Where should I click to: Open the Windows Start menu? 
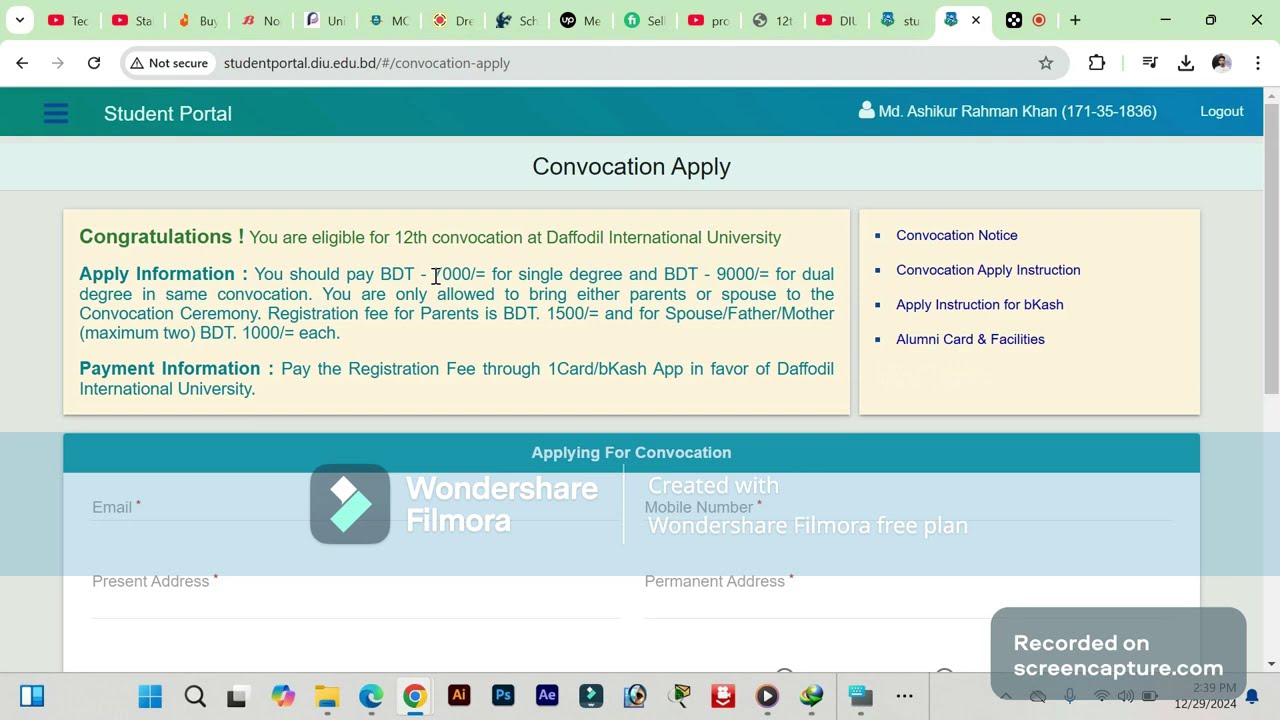[150, 696]
